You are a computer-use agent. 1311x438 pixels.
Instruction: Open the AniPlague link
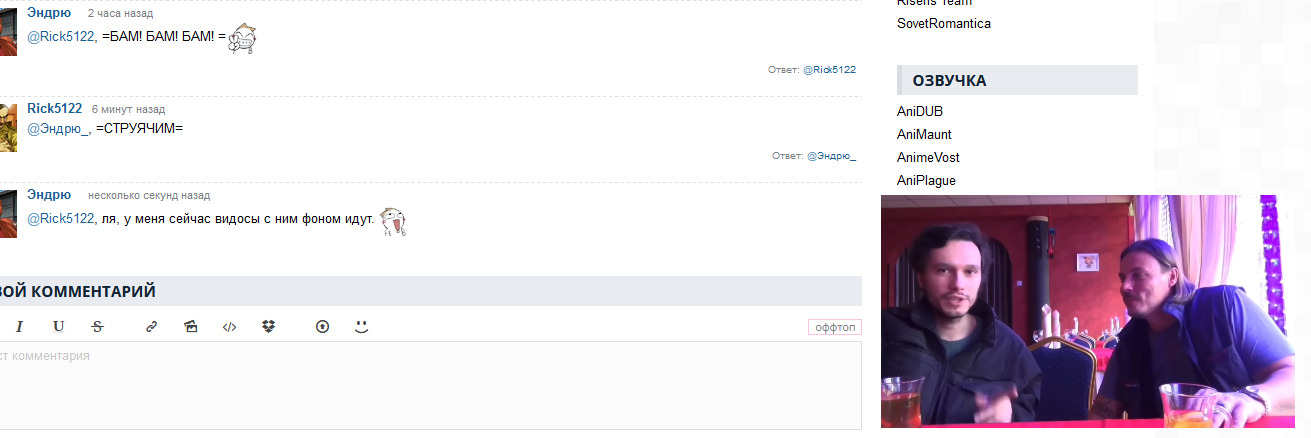pos(926,180)
